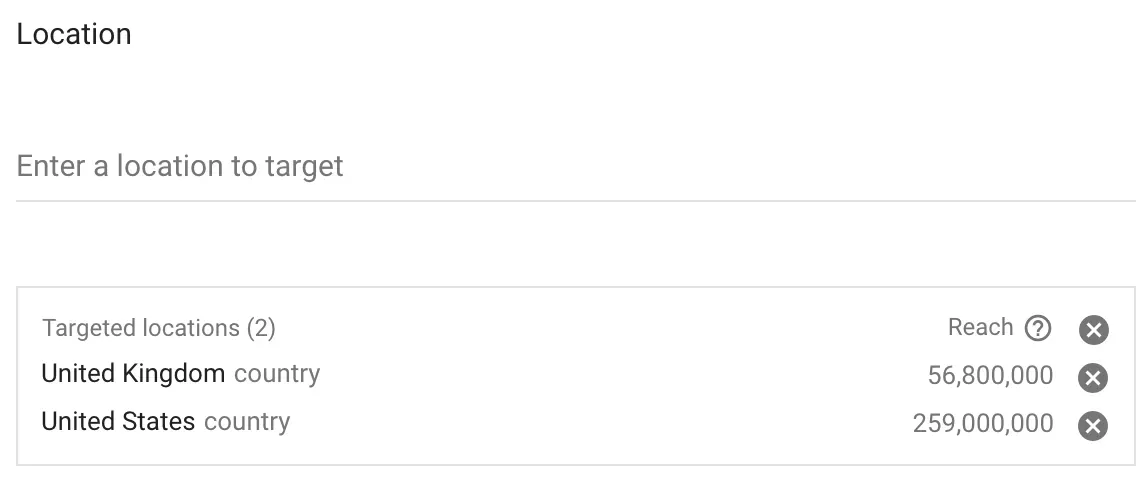This screenshot has width=1148, height=482.
Task: Click the Location section heading
Action: [74, 34]
